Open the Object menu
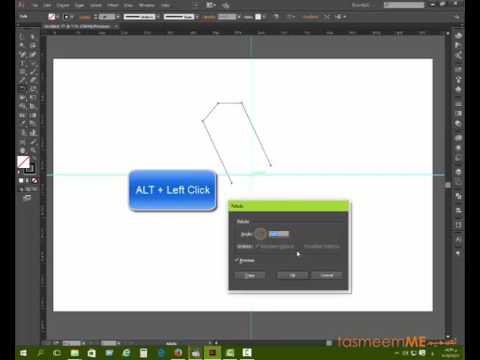This screenshot has height=360, width=480. click(x=62, y=5)
